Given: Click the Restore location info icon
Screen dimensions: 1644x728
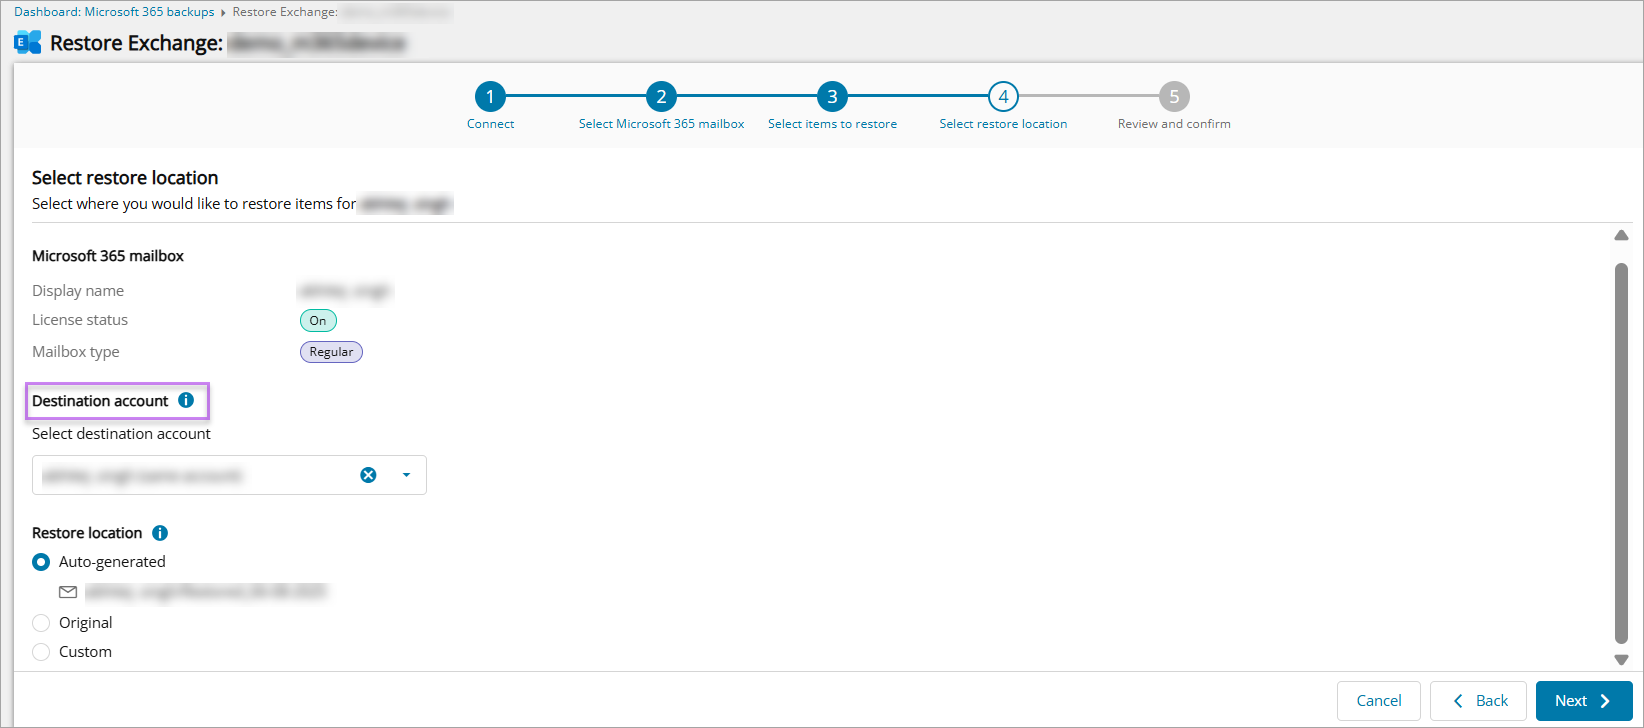Looking at the screenshot, I should [159, 533].
